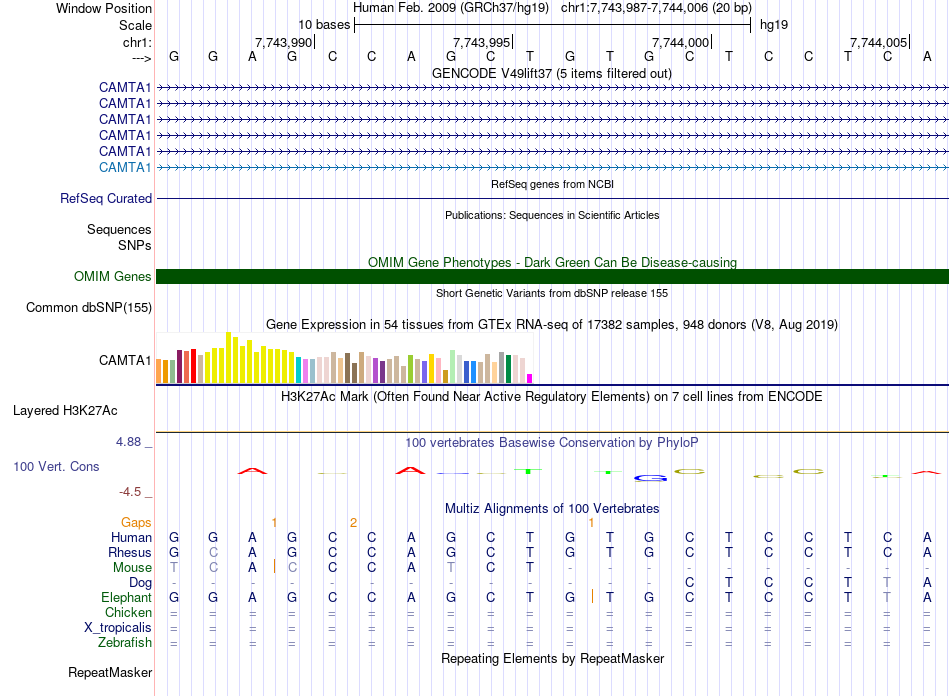Click the 7,743,990 ruler position marker
Image resolution: width=950 pixels, height=696 pixels.
coord(284,42)
